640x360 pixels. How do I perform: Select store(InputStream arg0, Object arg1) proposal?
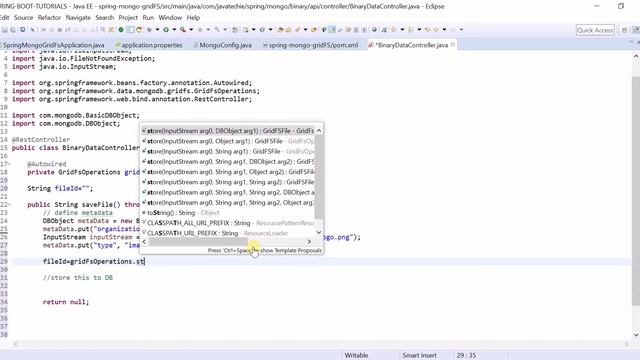coord(228,141)
